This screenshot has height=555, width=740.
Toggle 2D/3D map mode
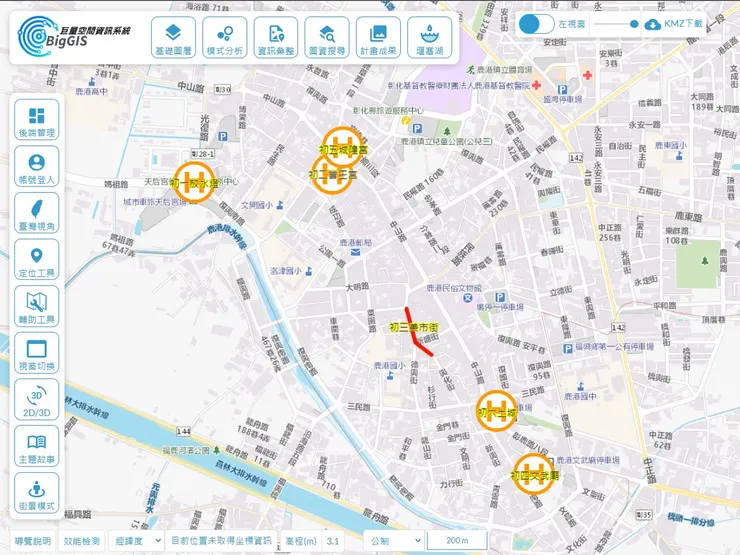[37, 400]
